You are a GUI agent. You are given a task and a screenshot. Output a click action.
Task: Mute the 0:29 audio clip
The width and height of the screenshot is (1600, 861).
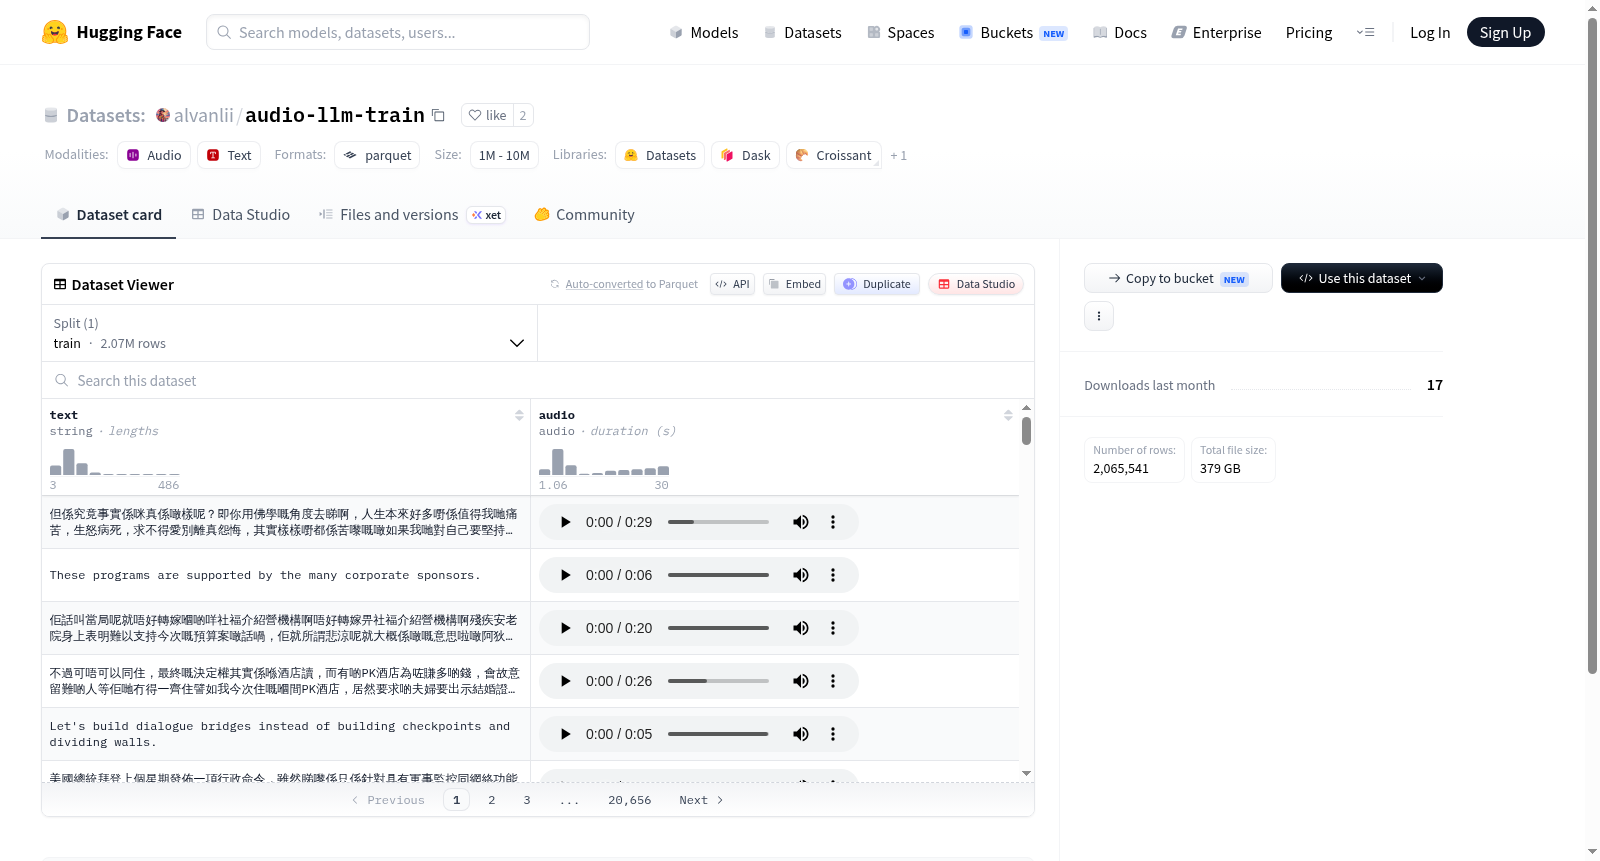(x=801, y=522)
